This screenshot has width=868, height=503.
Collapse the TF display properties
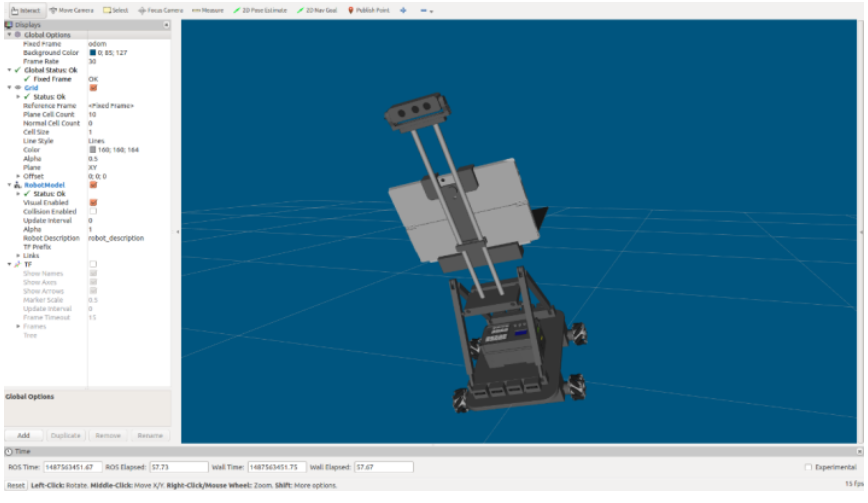[9, 265]
